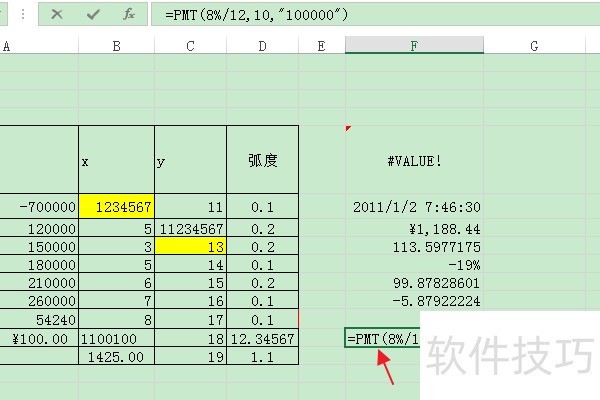Screen dimensions: 600x400
Task: Select cell showing 99.87828601
Action: coord(414,282)
